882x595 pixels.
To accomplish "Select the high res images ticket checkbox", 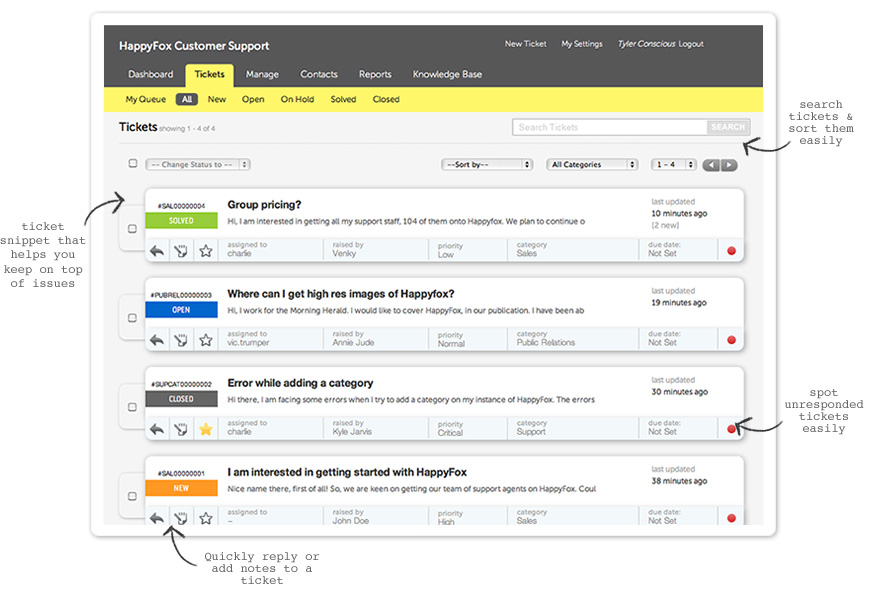I will 132,318.
